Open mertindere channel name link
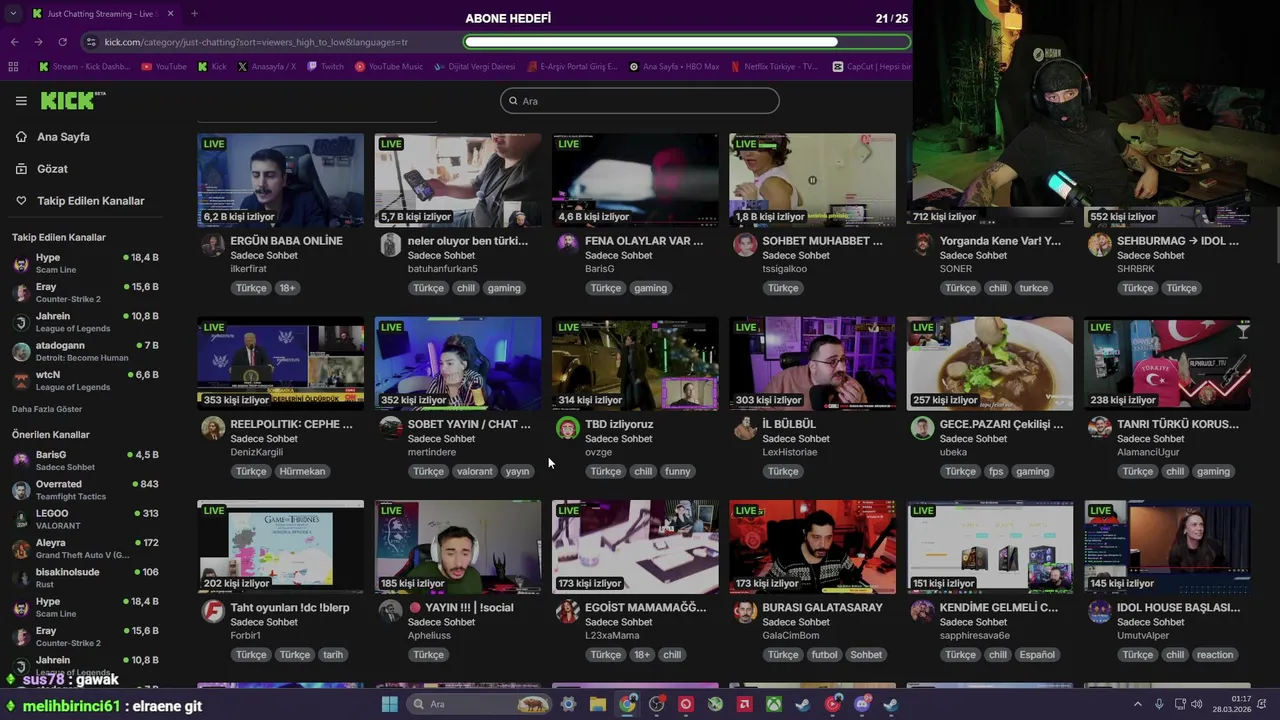The height and width of the screenshot is (720, 1280). pos(432,452)
